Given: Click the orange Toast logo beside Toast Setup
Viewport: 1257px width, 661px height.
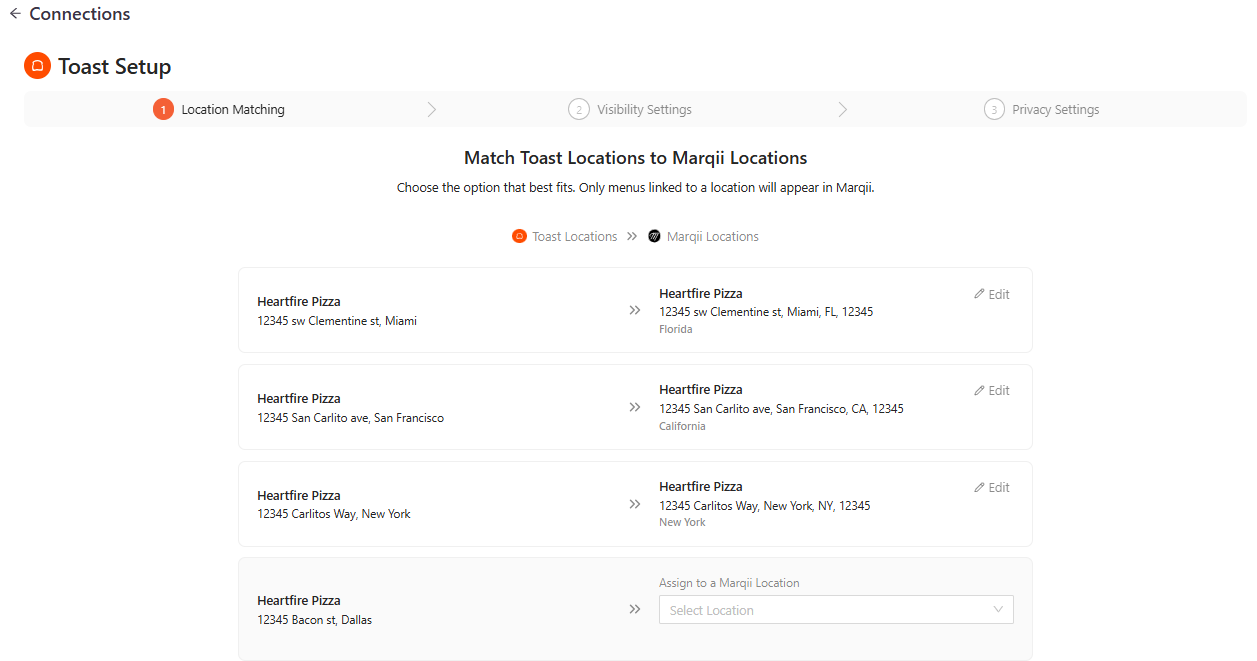Looking at the screenshot, I should [37, 66].
